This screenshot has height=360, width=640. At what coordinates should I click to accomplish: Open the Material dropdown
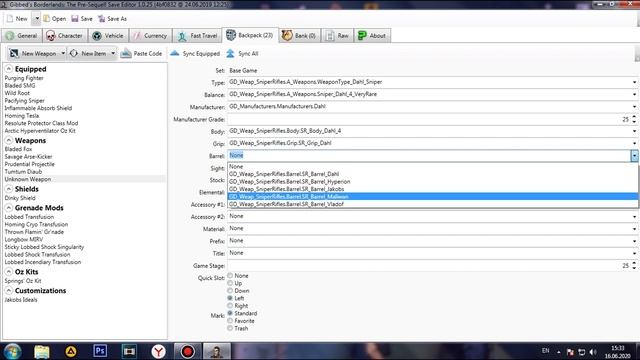point(634,229)
